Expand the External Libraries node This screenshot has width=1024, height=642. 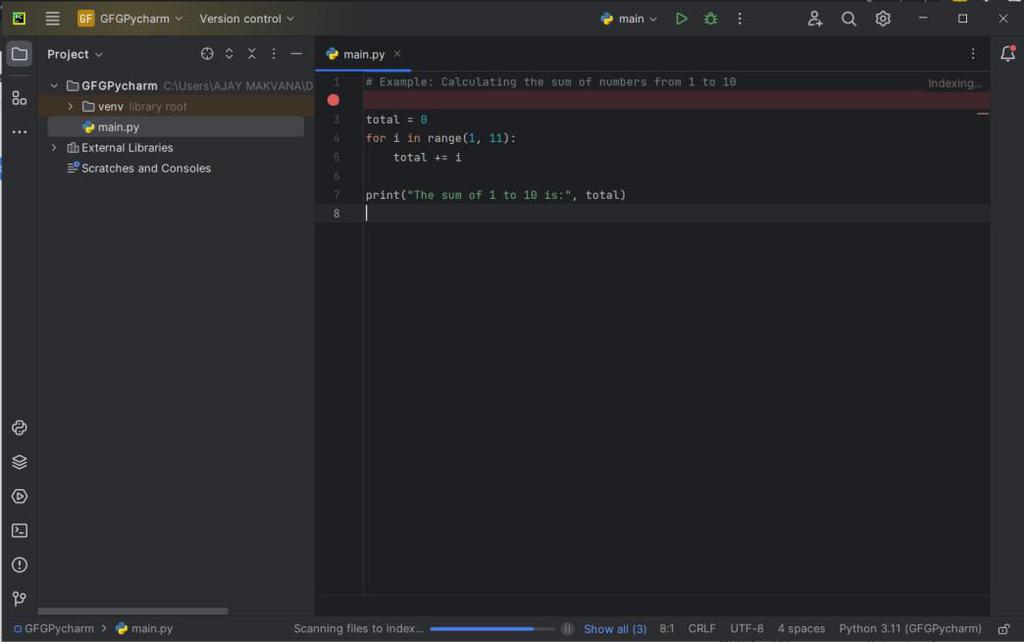pyautogui.click(x=54, y=148)
